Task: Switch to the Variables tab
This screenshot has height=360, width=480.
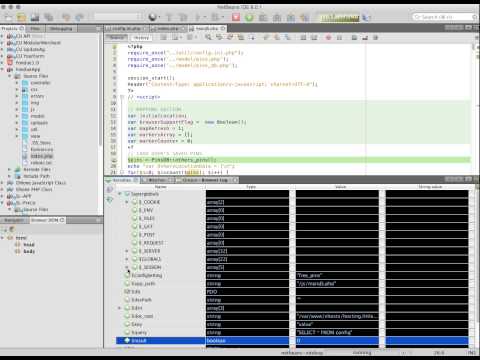Action: coord(122,180)
